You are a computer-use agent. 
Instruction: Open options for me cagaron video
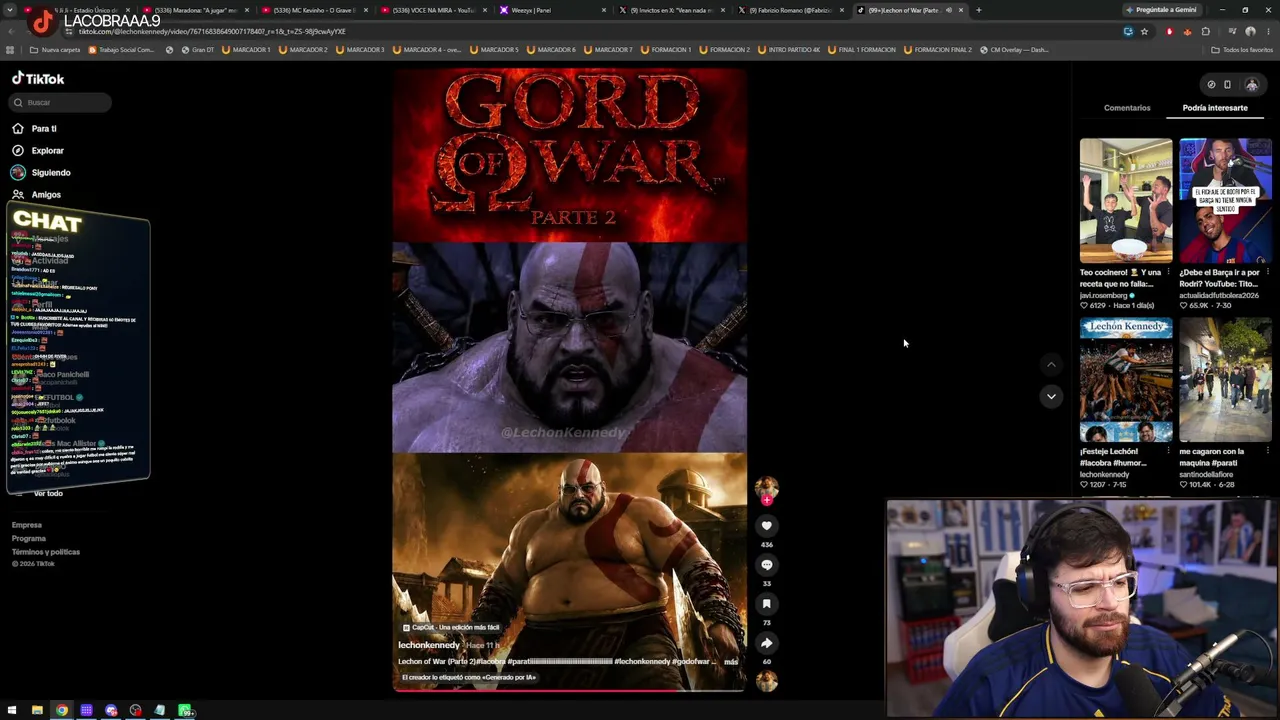pos(1267,451)
